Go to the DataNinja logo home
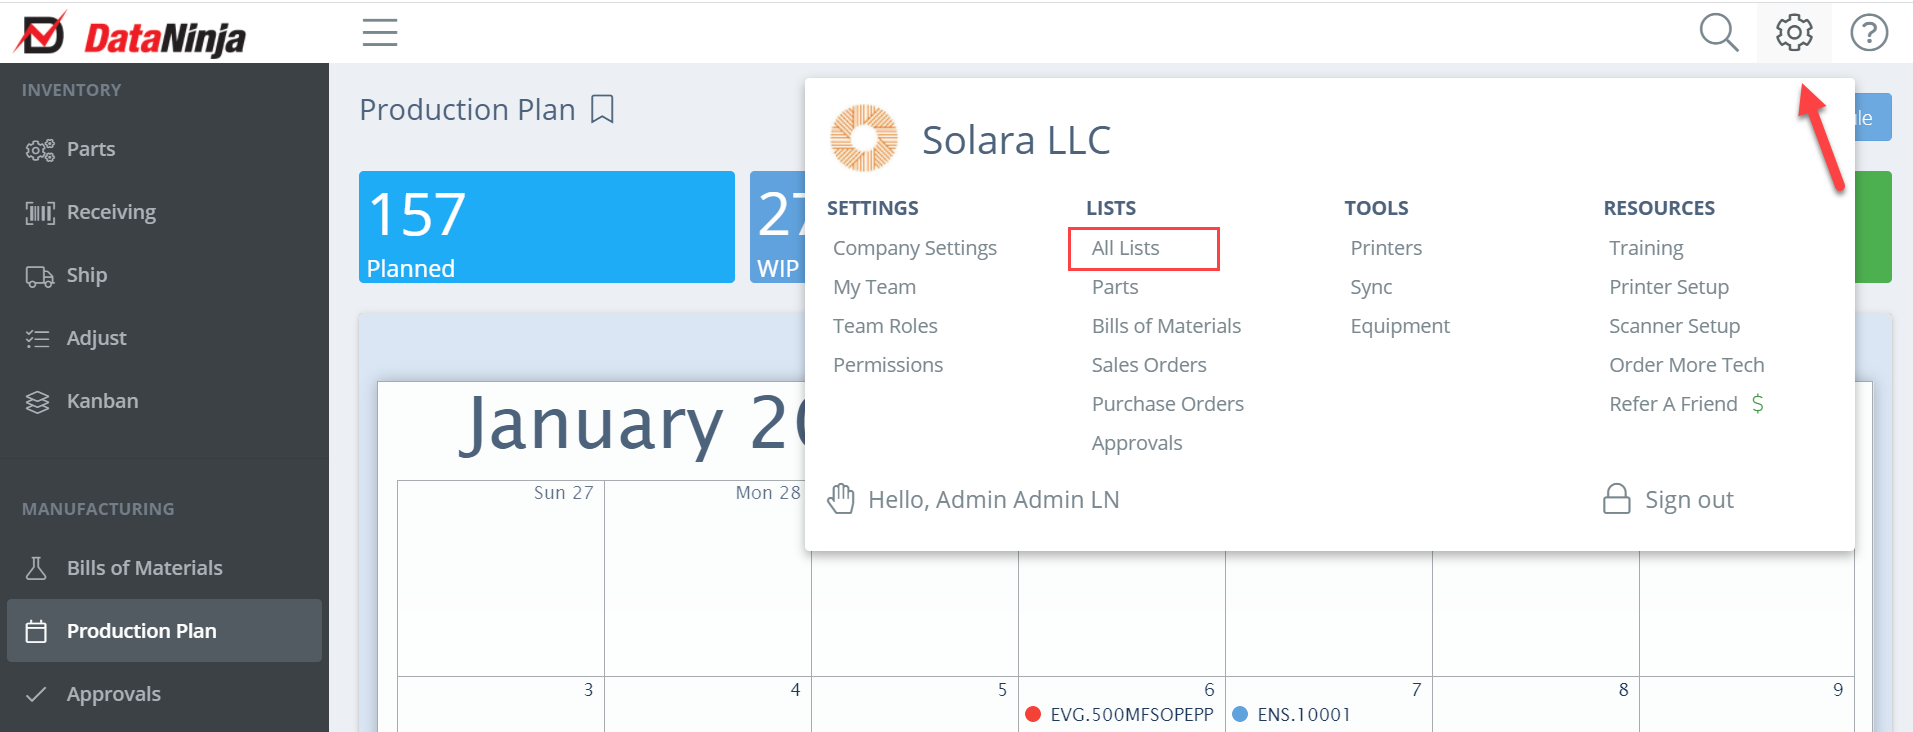 130,35
